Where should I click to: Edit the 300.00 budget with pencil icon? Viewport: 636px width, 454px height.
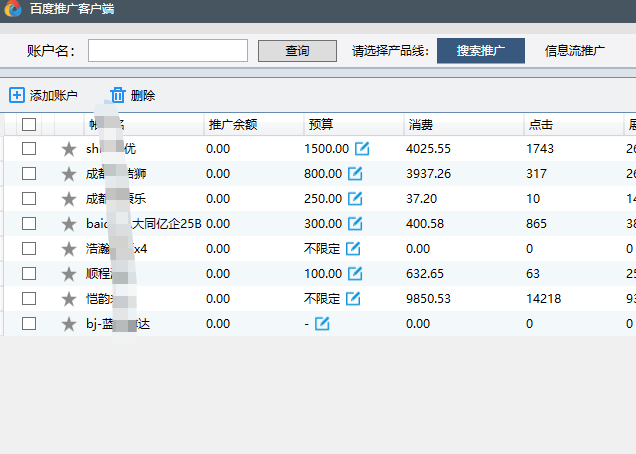click(x=355, y=224)
